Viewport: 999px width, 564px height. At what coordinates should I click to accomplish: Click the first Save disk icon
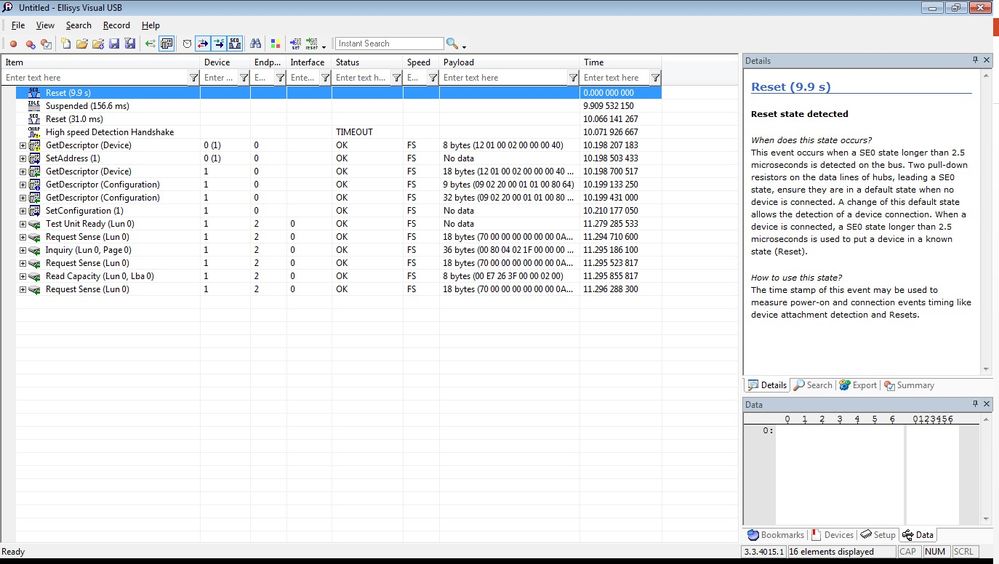[114, 43]
